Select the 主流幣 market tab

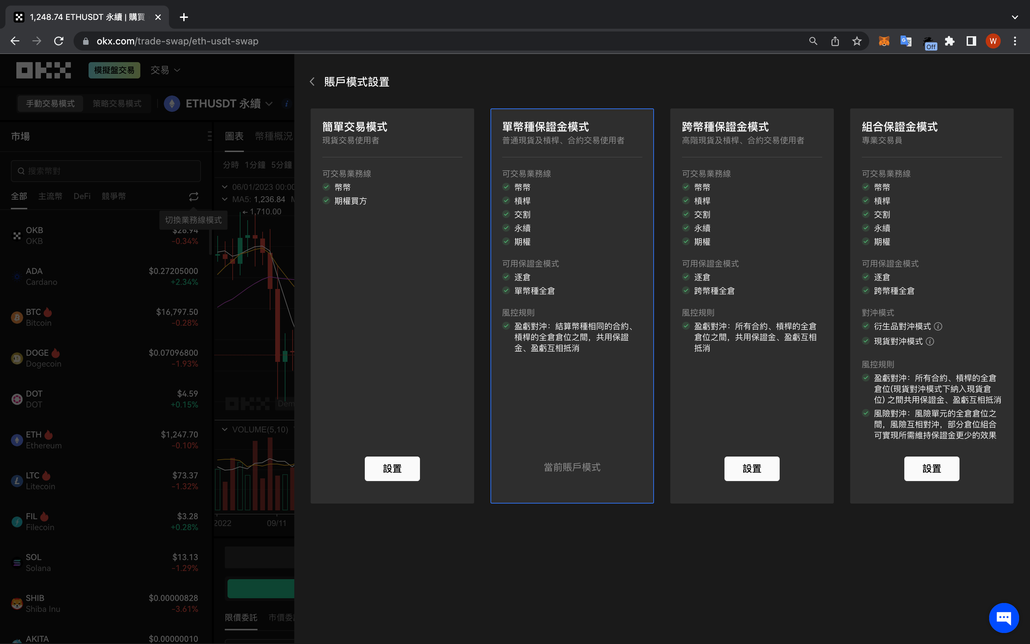point(50,196)
